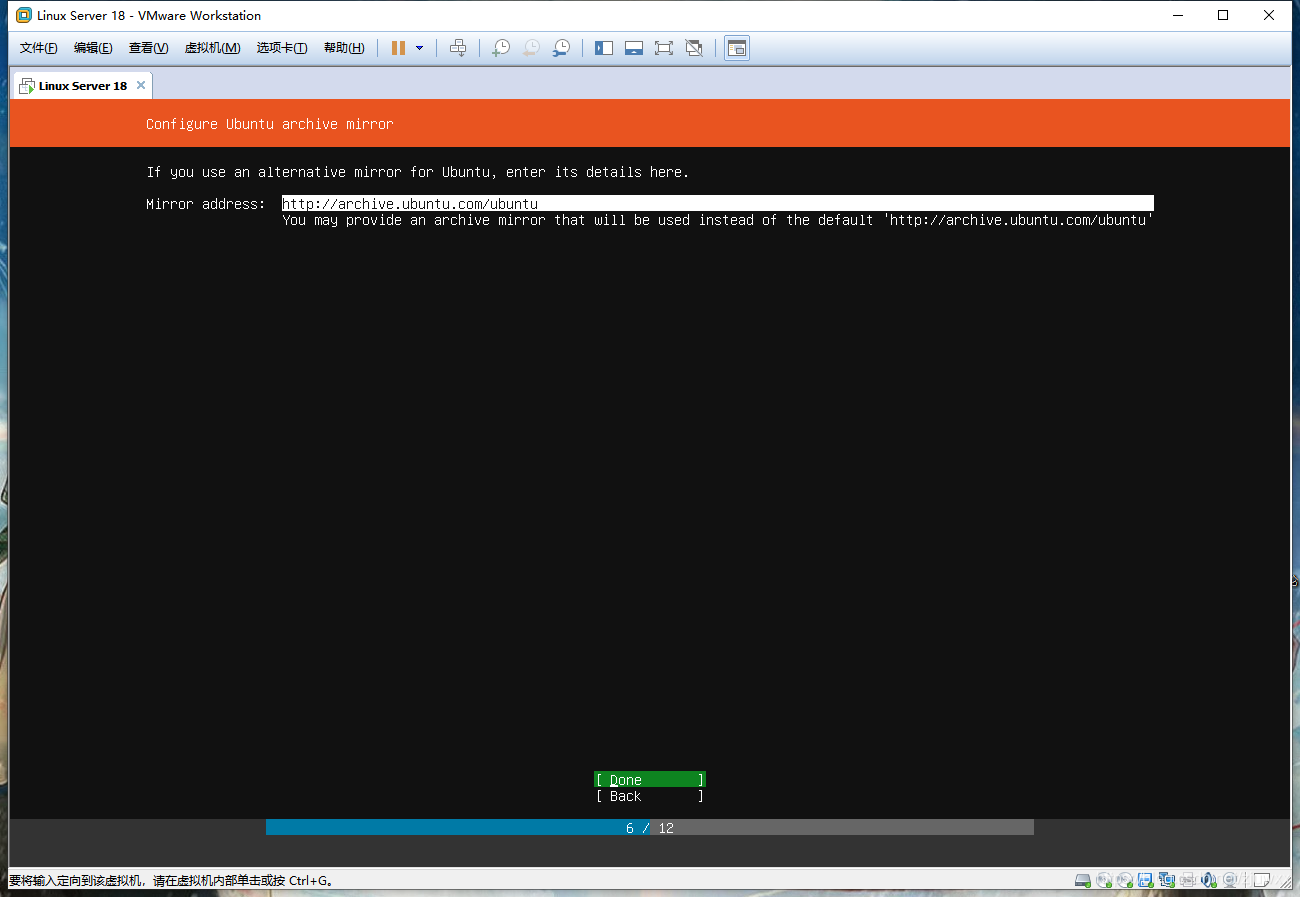This screenshot has height=897, width=1300.
Task: Open the 文件(F) menu
Action: tap(39, 48)
